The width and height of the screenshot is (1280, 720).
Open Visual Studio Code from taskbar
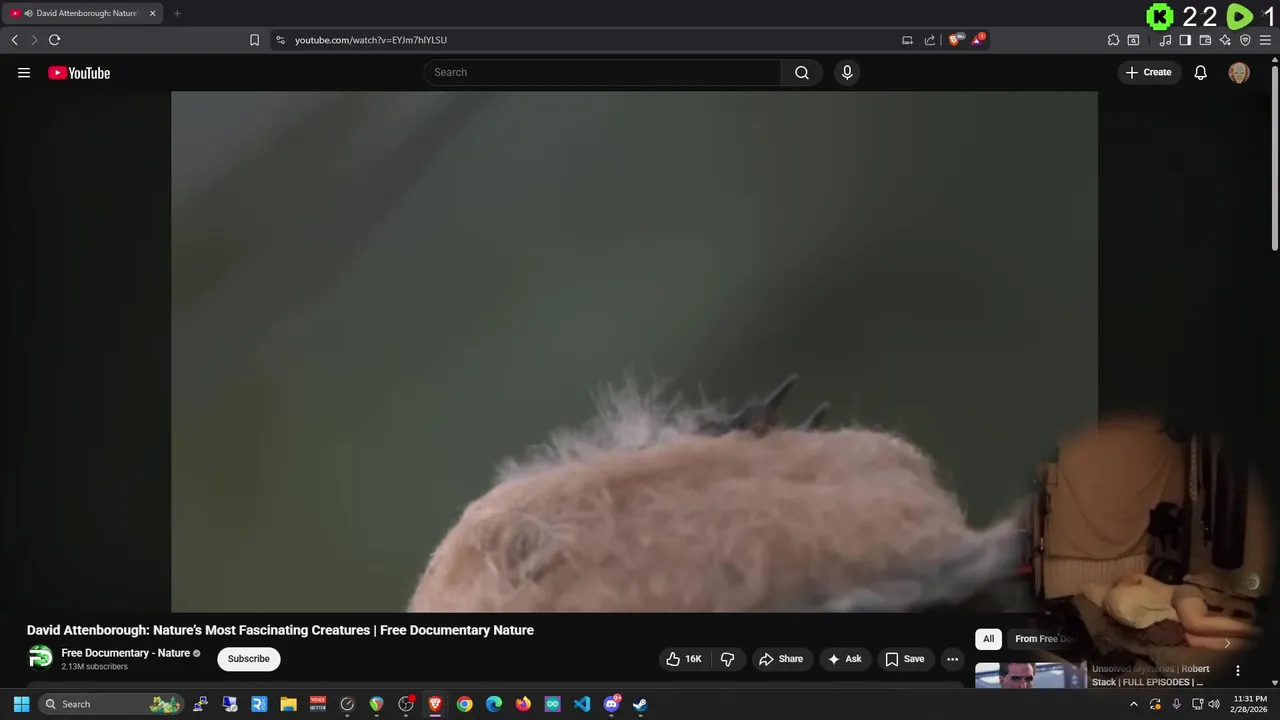pyautogui.click(x=582, y=704)
